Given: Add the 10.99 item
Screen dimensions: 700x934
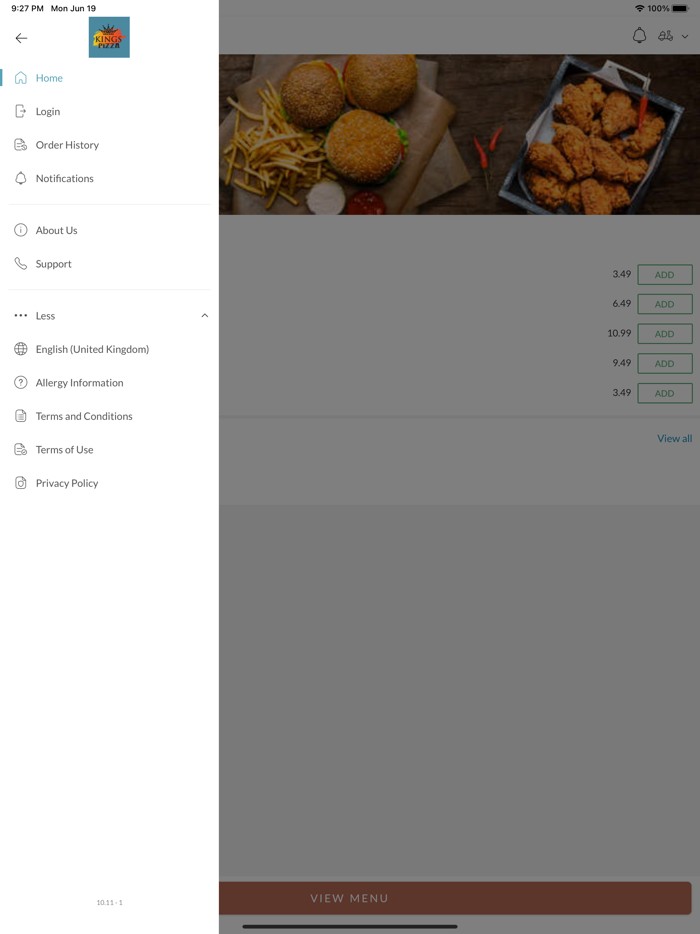Looking at the screenshot, I should point(665,334).
